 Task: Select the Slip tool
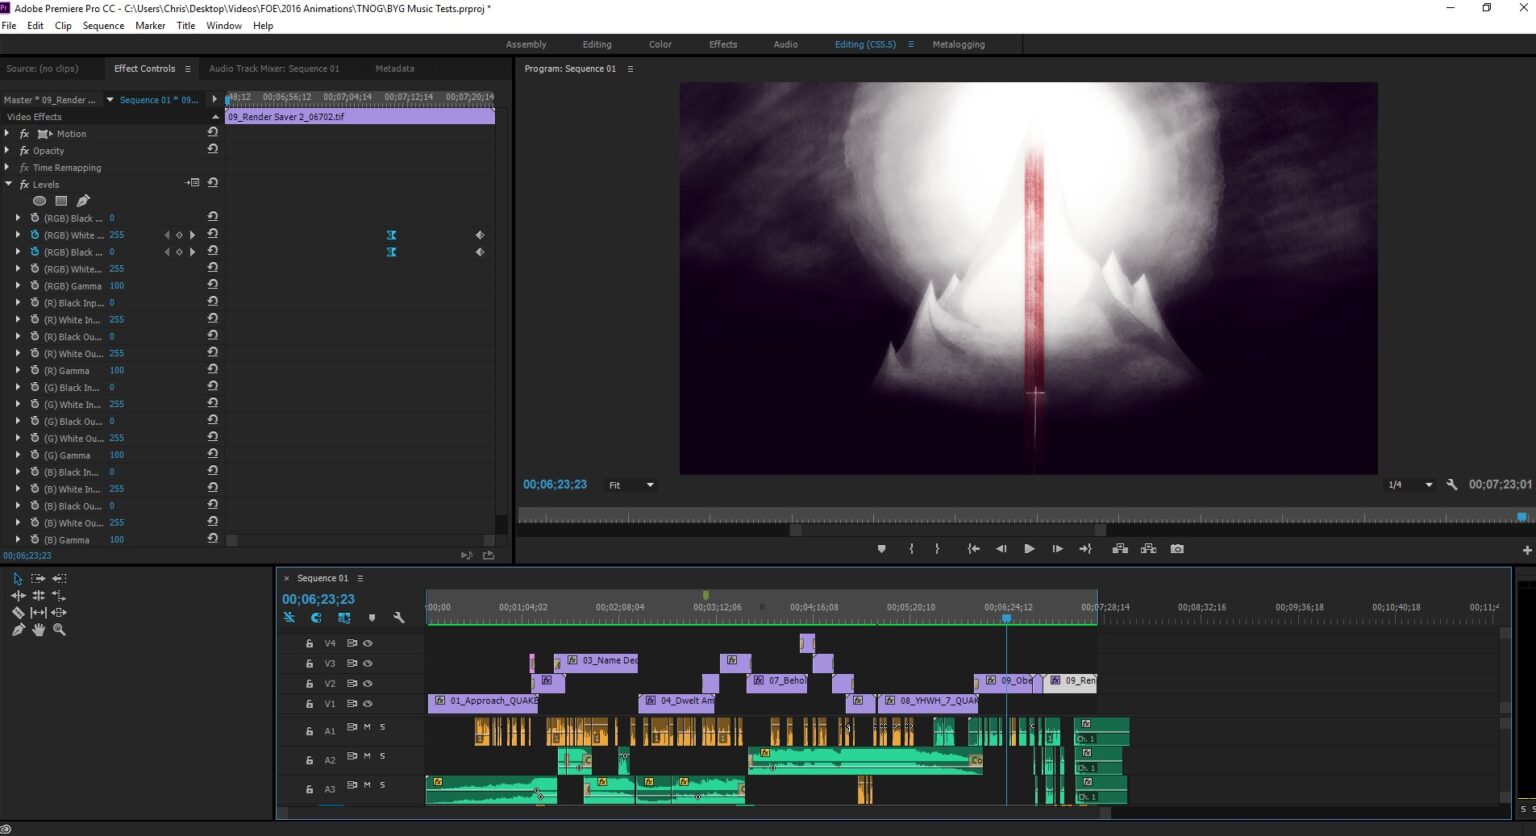(x=38, y=612)
